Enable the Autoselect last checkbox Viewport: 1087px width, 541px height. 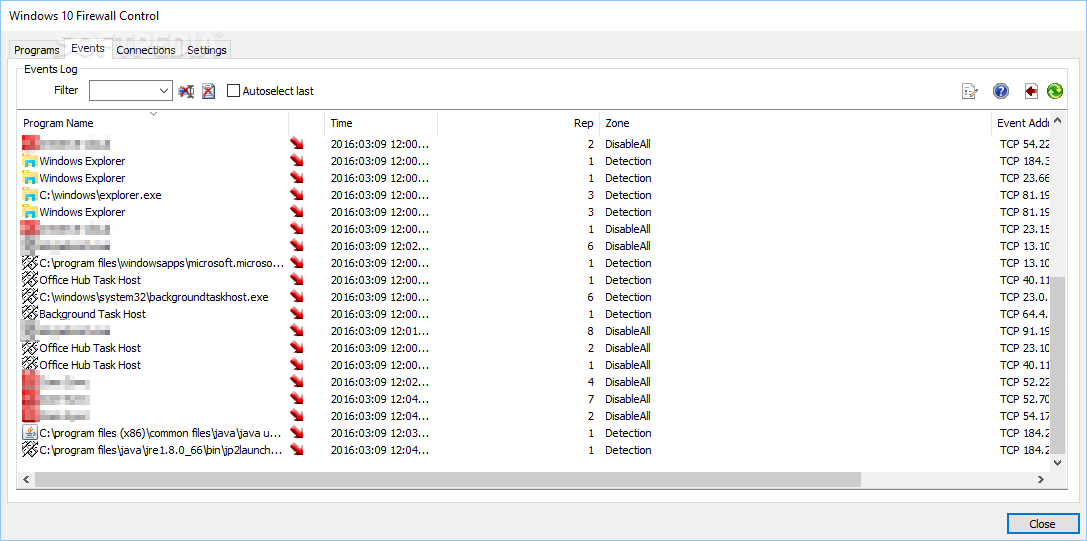click(x=233, y=91)
